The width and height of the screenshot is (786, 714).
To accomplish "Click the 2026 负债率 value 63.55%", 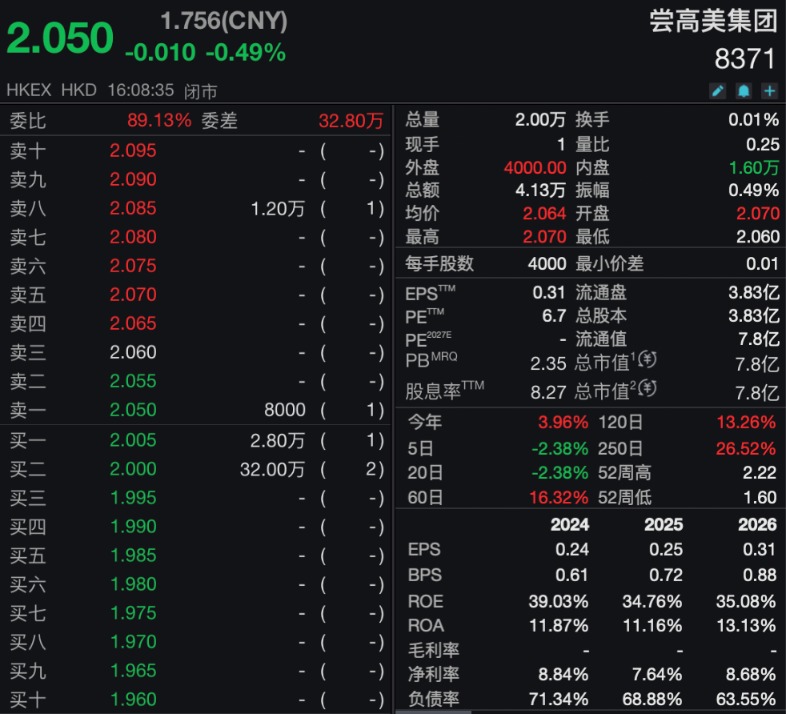I will pos(746,699).
